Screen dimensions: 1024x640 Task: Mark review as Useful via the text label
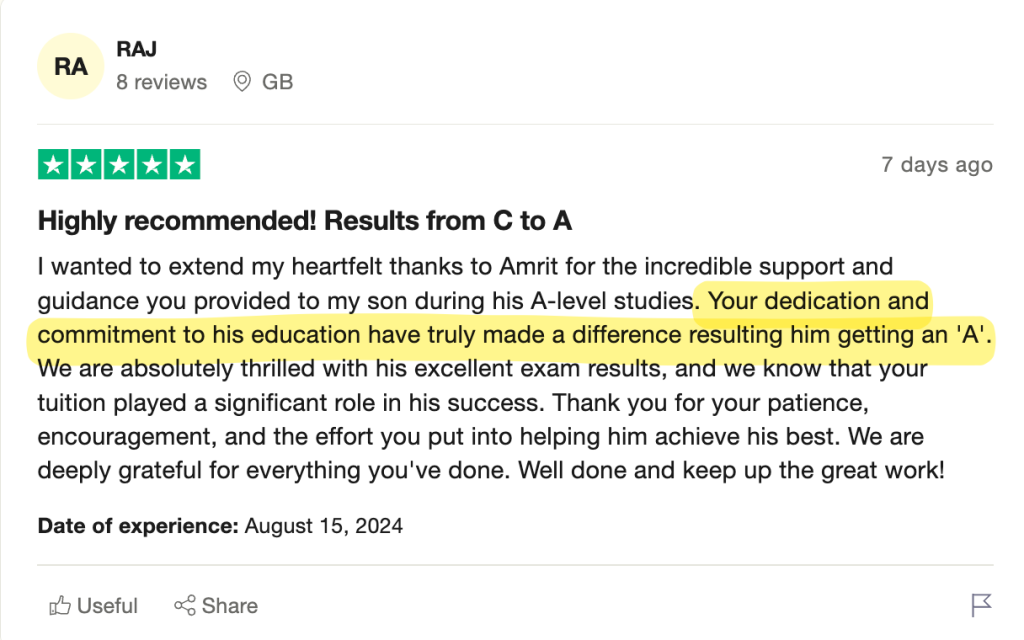(x=107, y=606)
